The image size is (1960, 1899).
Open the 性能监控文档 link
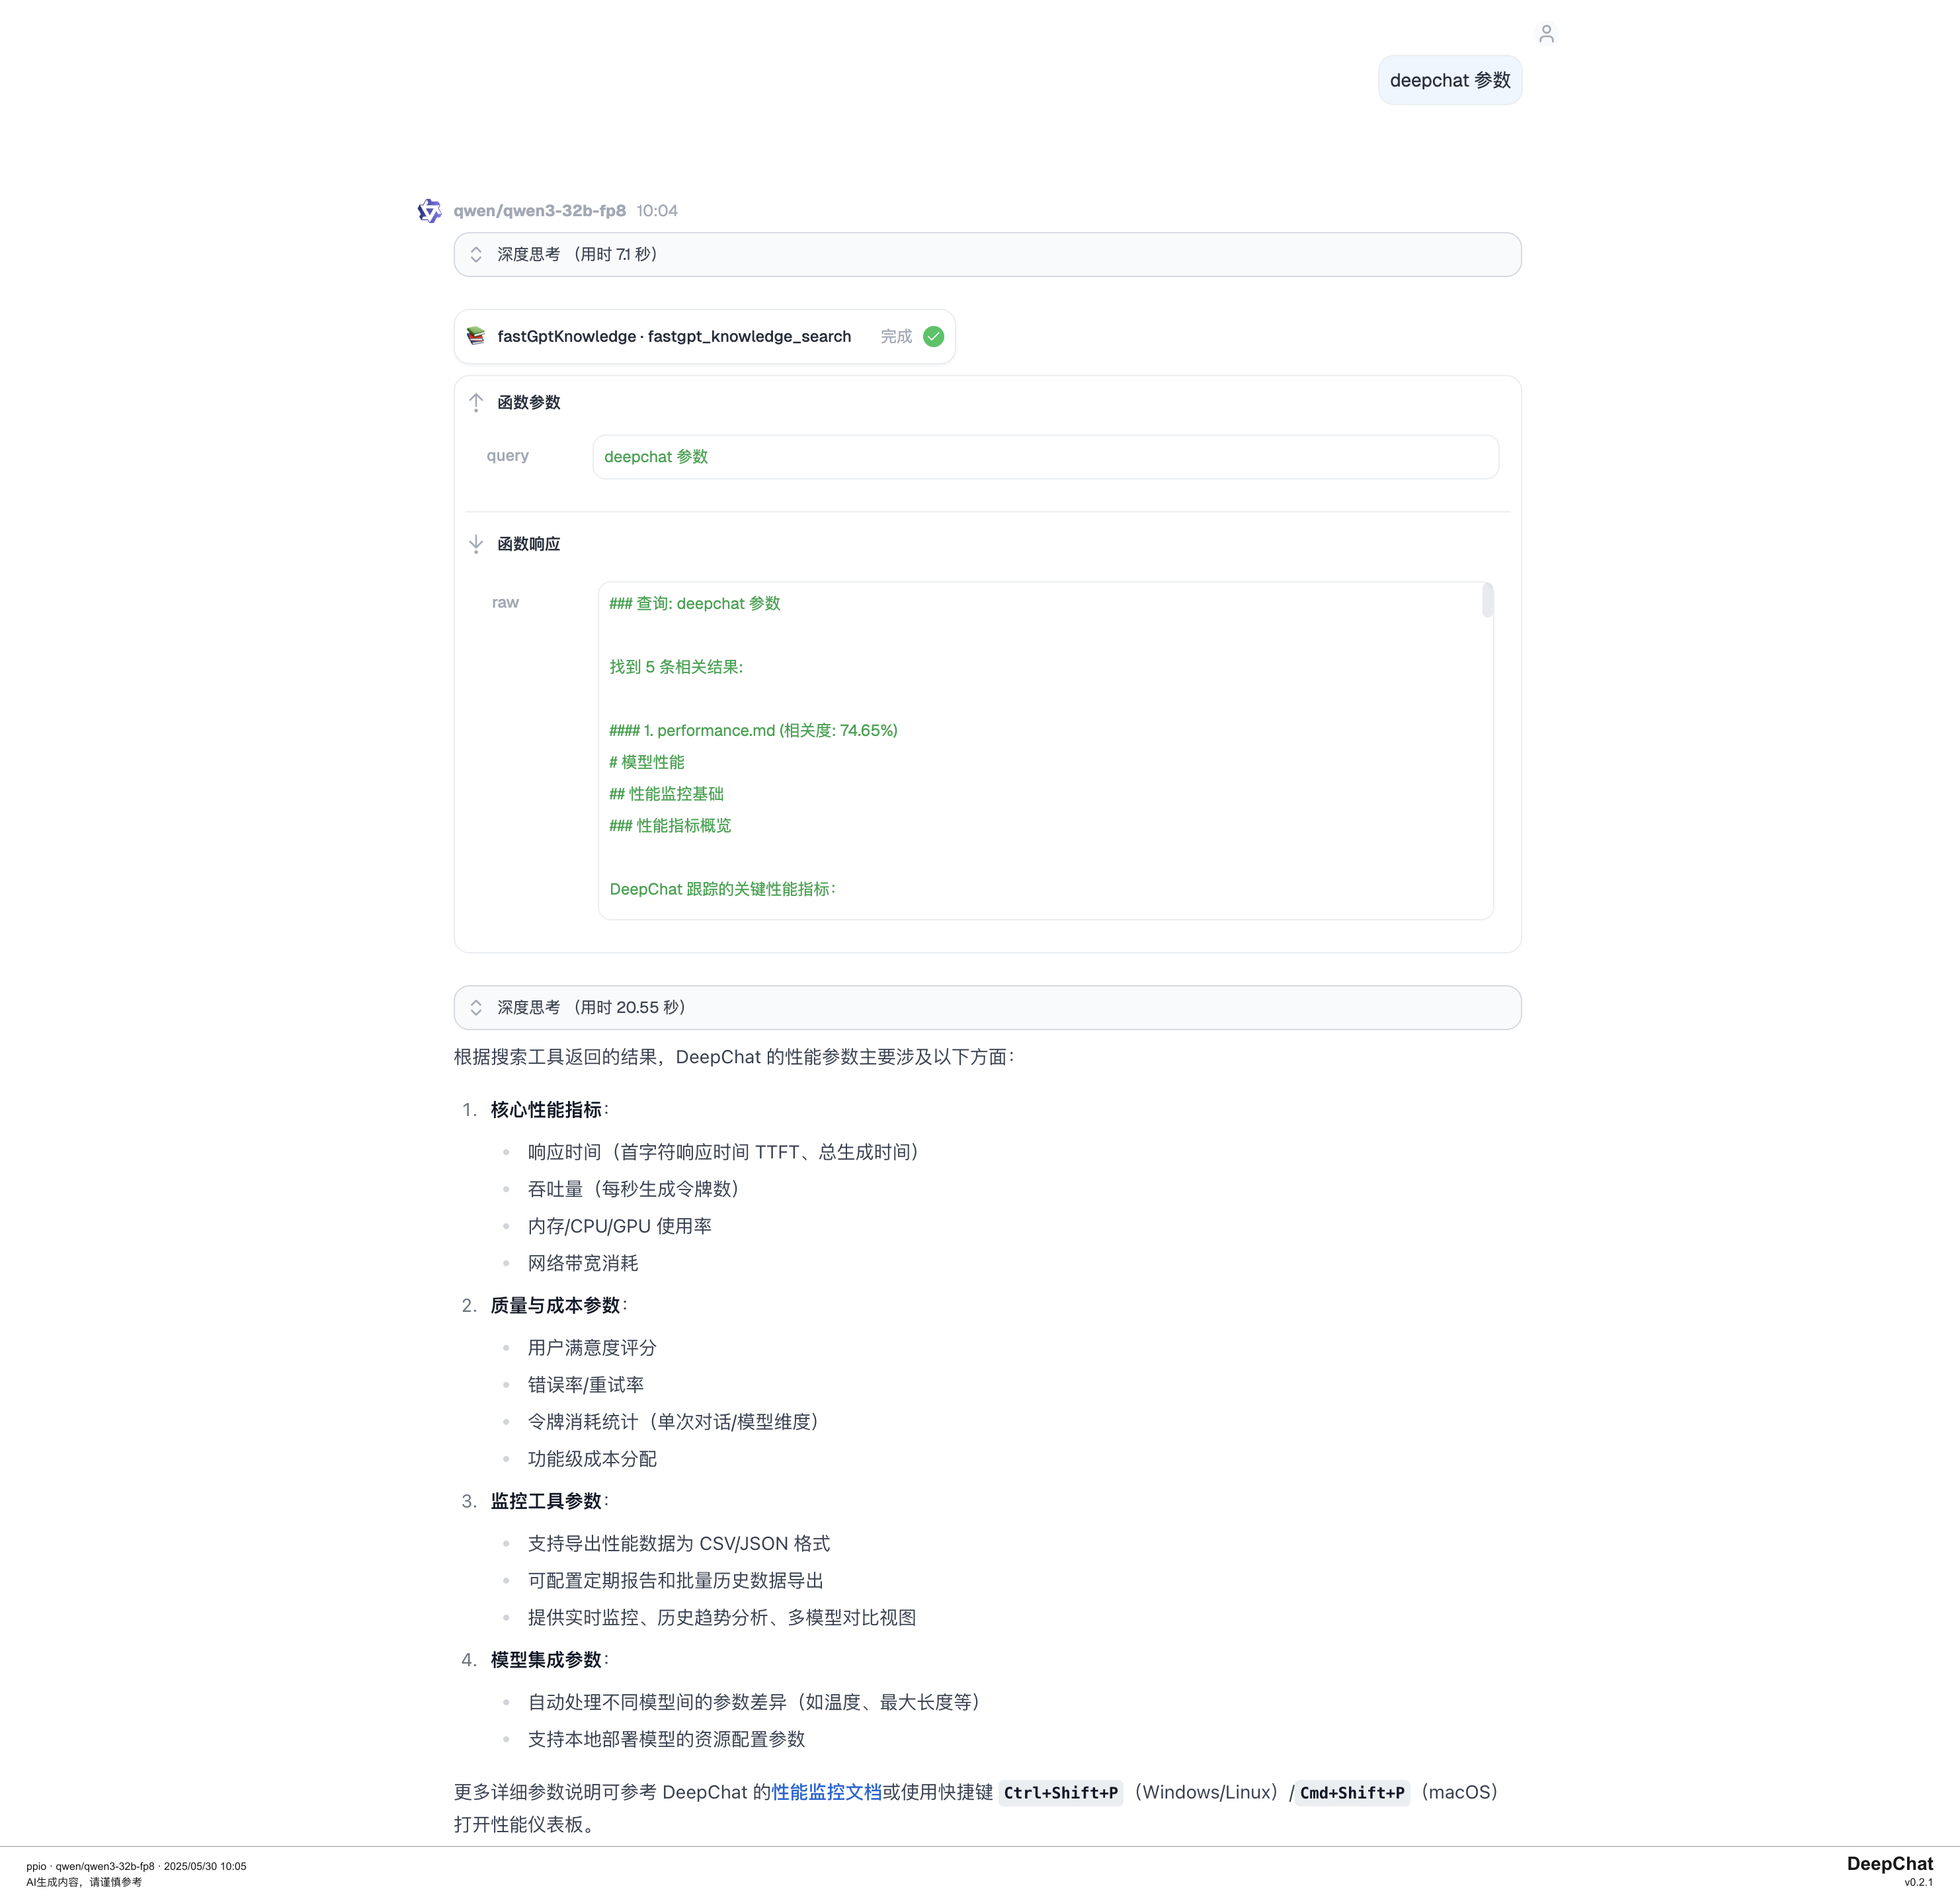[826, 1792]
